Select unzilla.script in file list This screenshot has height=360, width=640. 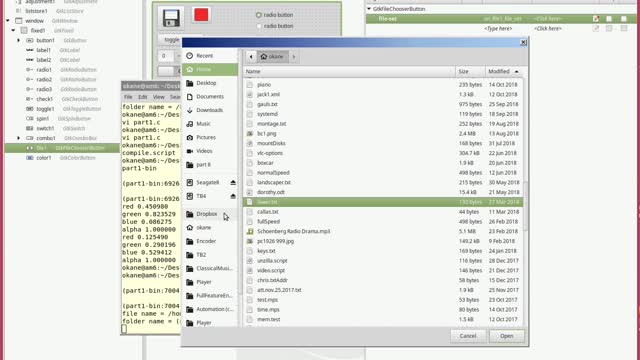pyautogui.click(x=382, y=261)
